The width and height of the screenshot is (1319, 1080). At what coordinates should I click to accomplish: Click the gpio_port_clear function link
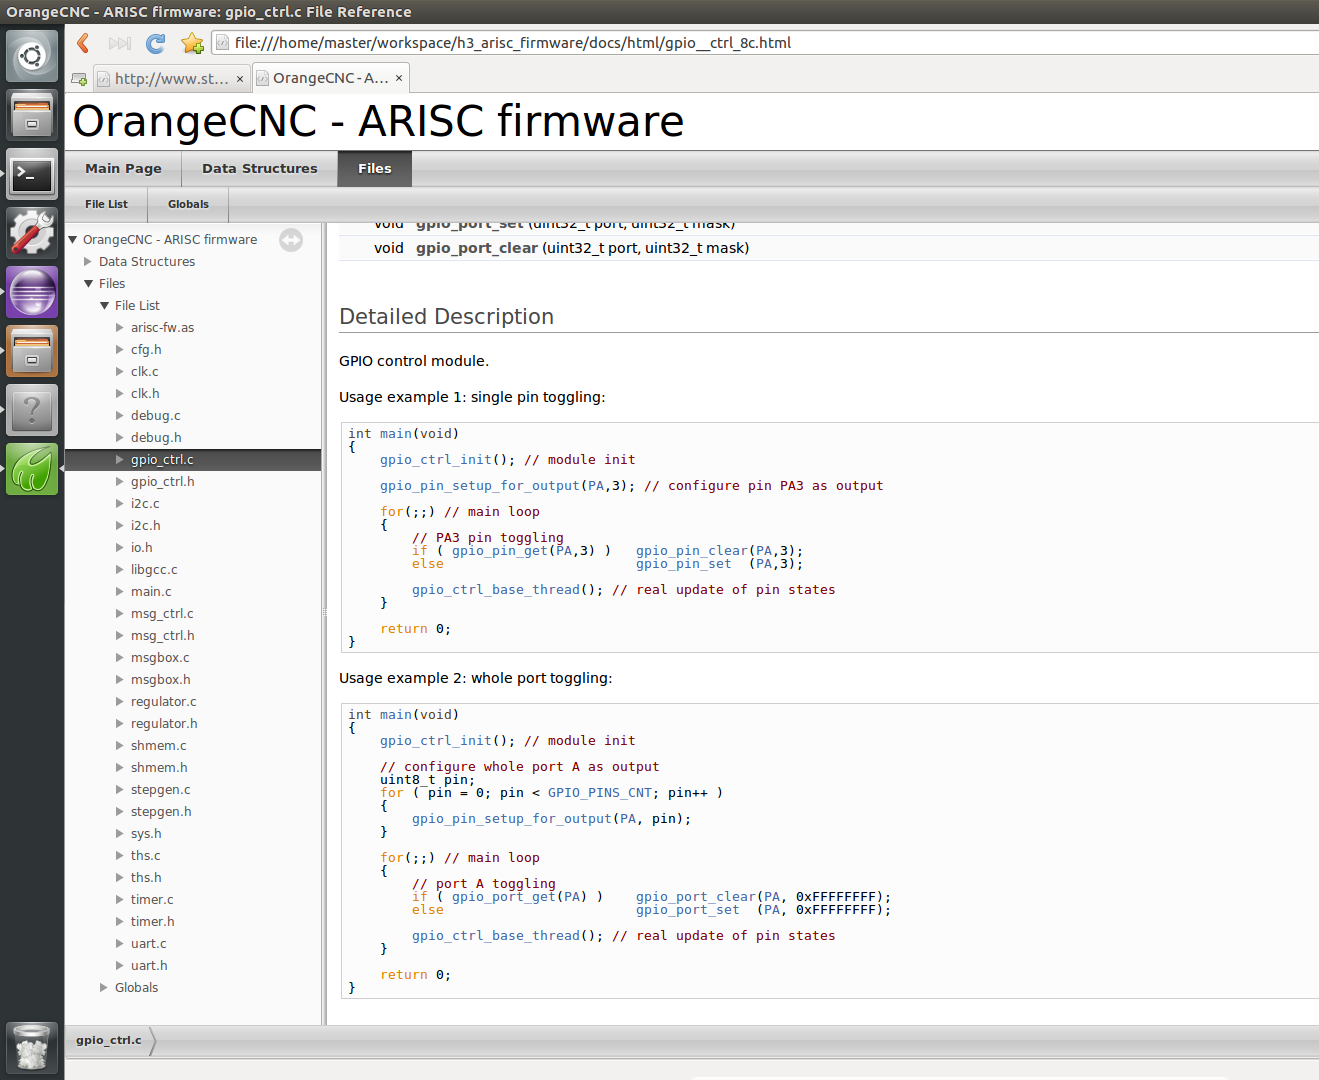pos(476,248)
